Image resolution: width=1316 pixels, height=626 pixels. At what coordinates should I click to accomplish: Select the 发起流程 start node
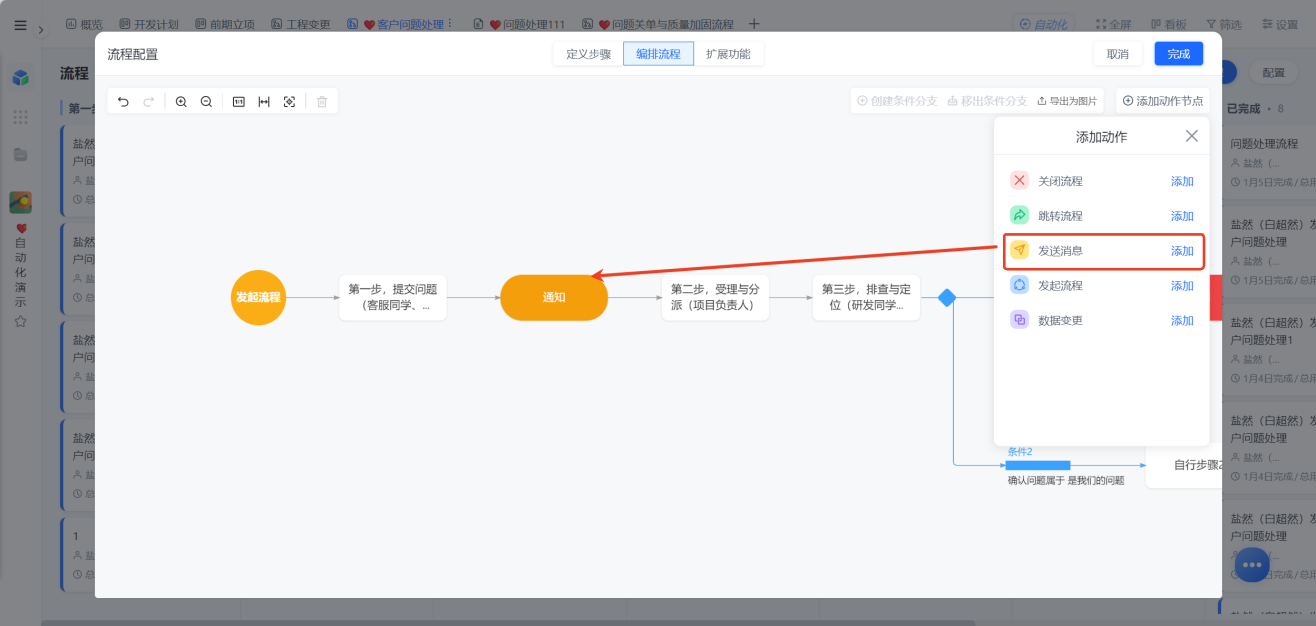tap(258, 297)
